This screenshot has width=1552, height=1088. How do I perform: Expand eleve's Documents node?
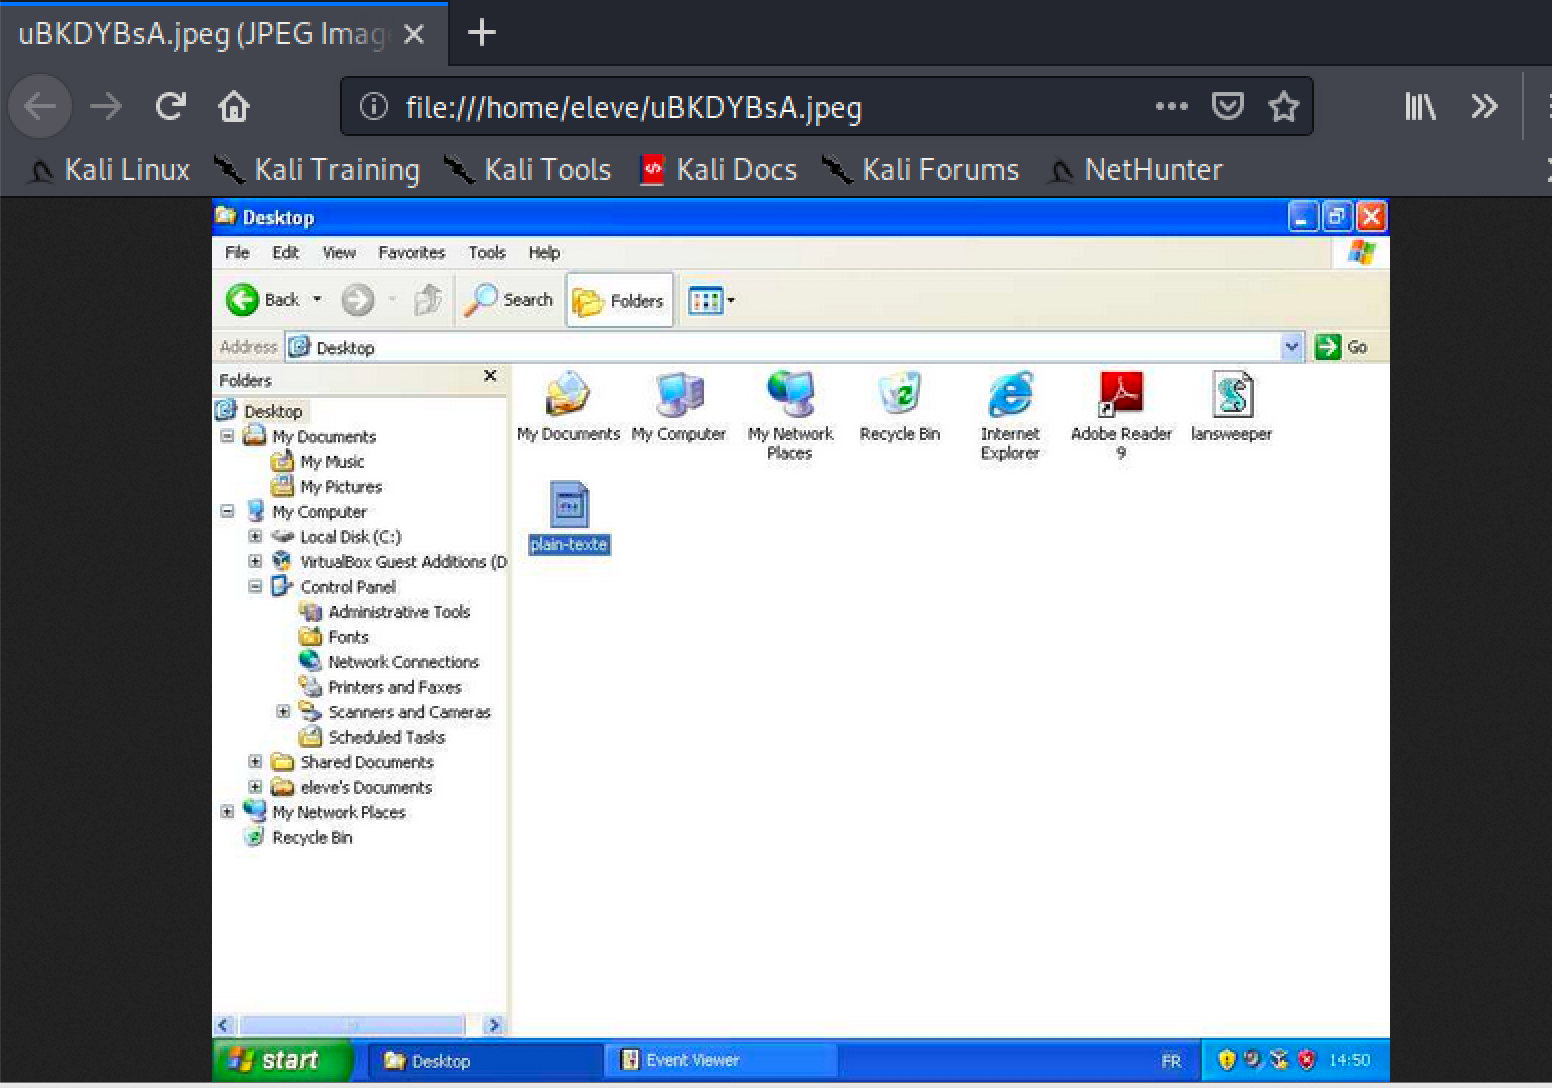256,787
